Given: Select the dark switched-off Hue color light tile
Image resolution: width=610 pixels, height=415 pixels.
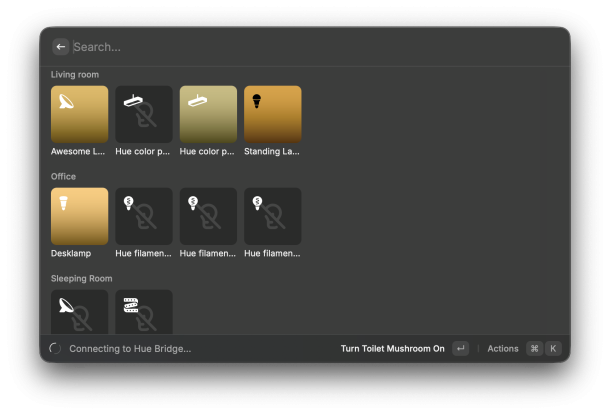Looking at the screenshot, I should (144, 114).
